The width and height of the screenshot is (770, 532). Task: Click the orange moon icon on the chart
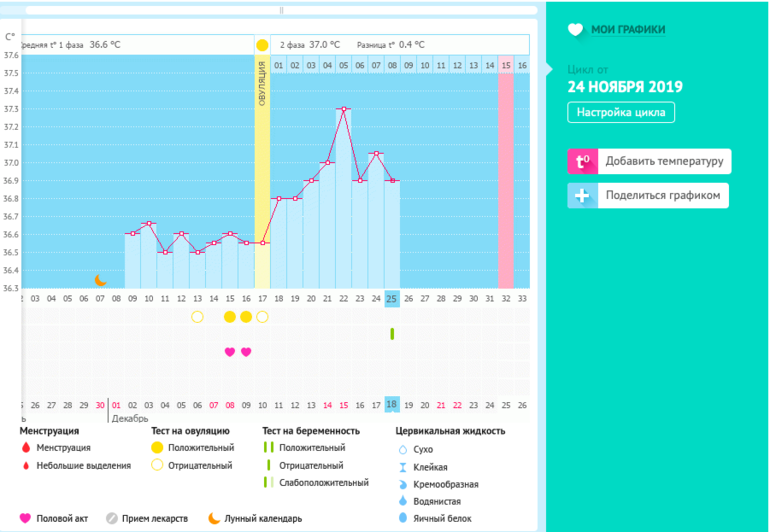(x=100, y=280)
